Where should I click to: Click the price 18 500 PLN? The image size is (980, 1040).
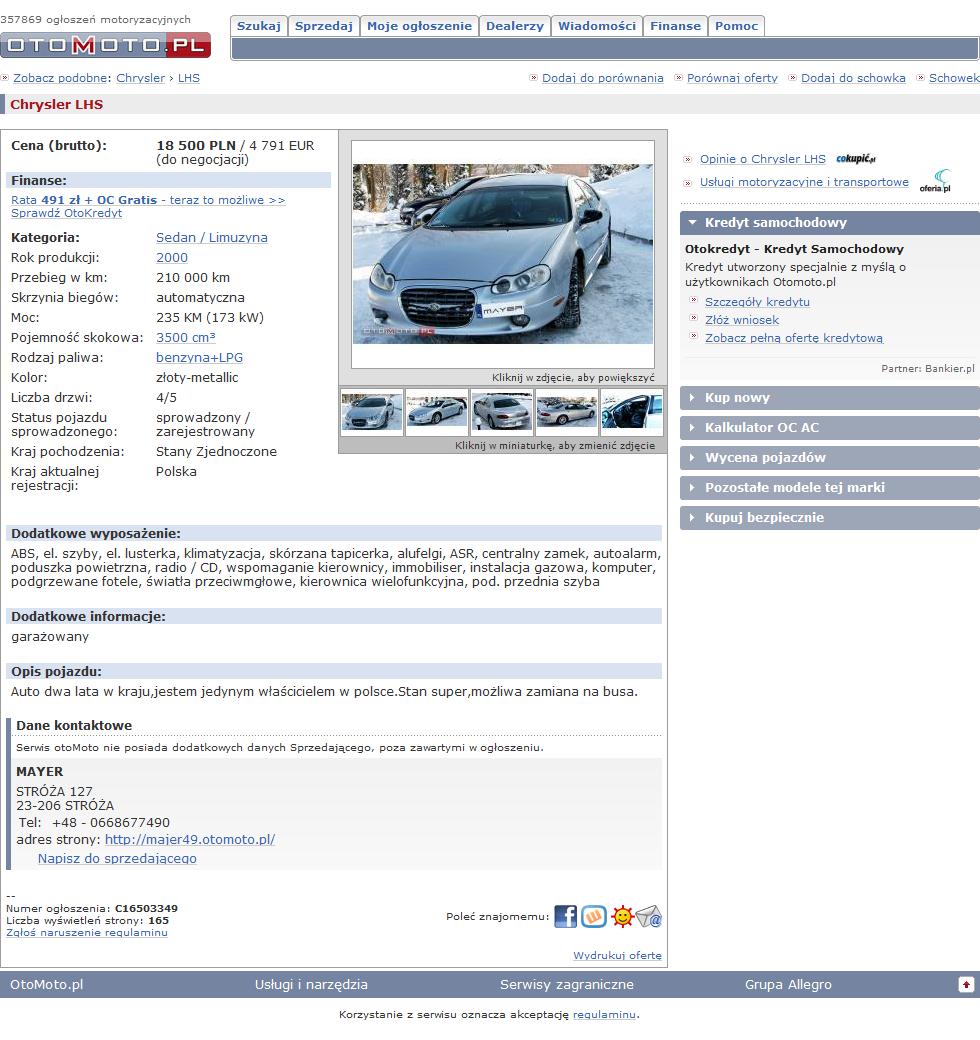pos(196,146)
